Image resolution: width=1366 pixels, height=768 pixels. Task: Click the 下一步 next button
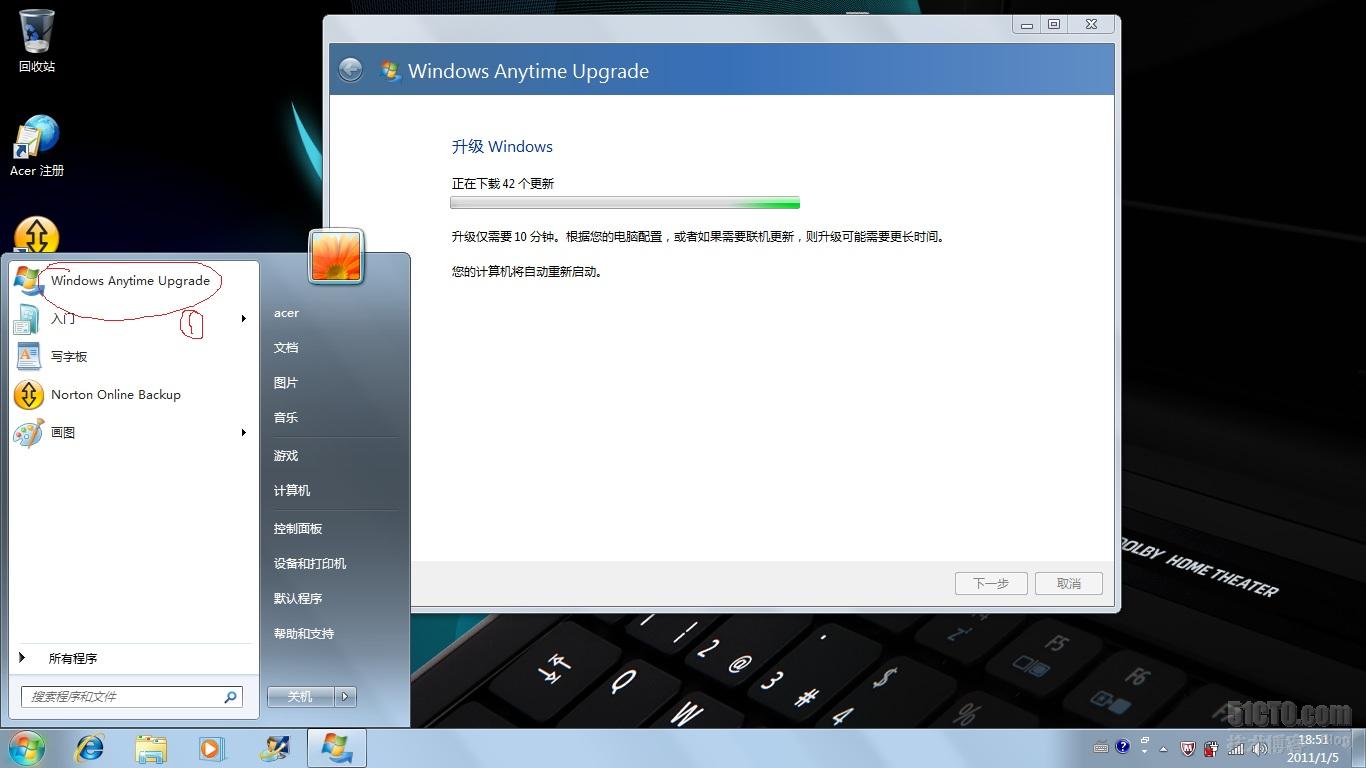[x=990, y=583]
